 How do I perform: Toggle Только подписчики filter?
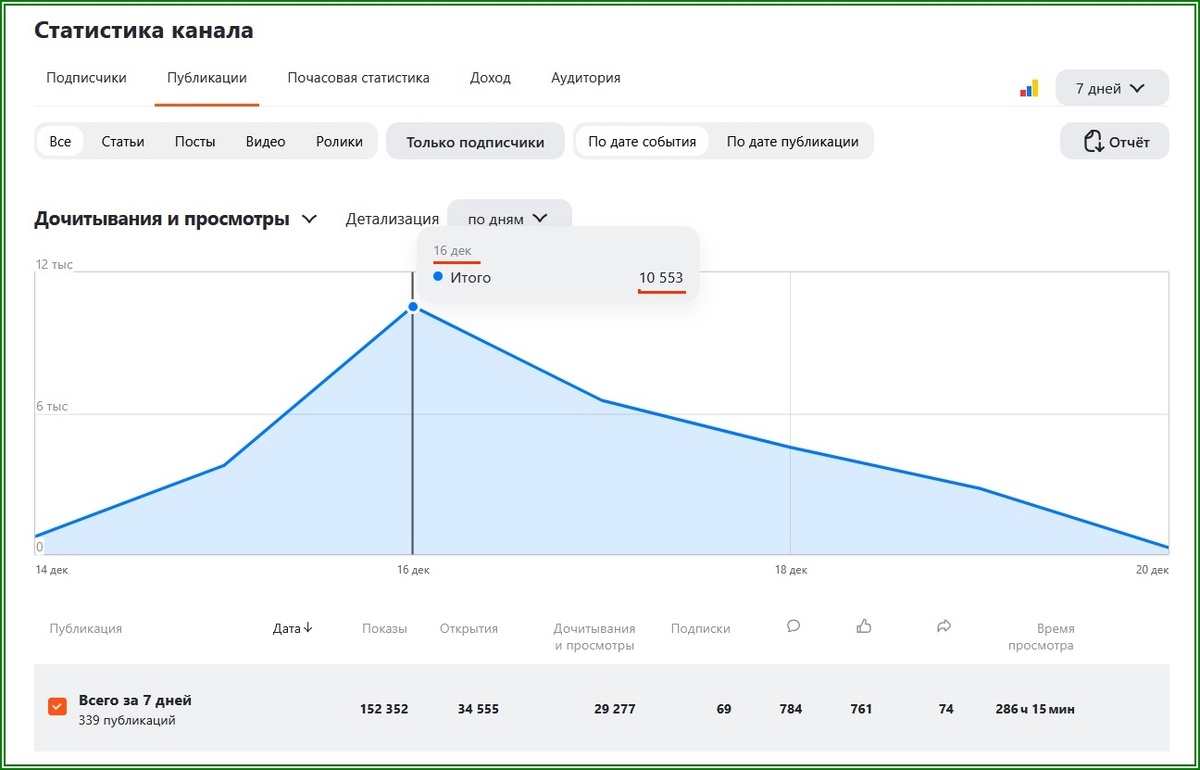click(475, 142)
